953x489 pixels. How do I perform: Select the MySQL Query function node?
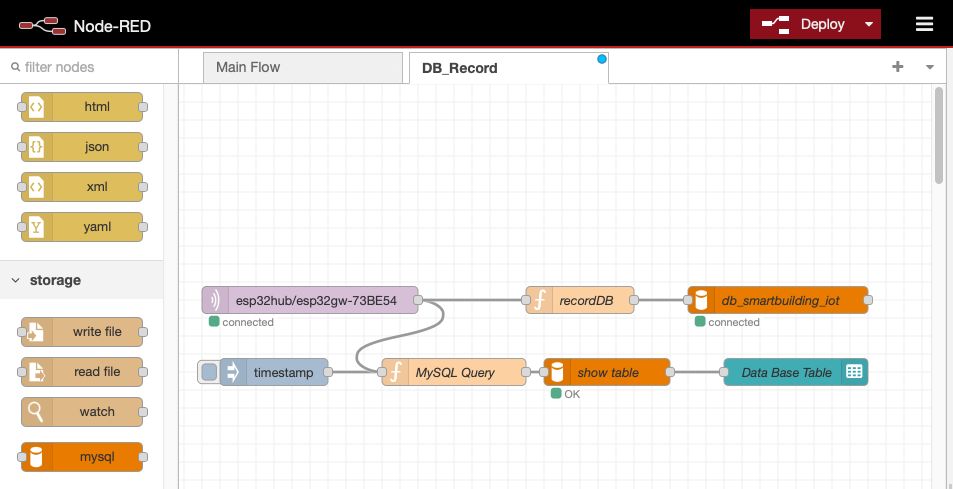pyautogui.click(x=454, y=372)
